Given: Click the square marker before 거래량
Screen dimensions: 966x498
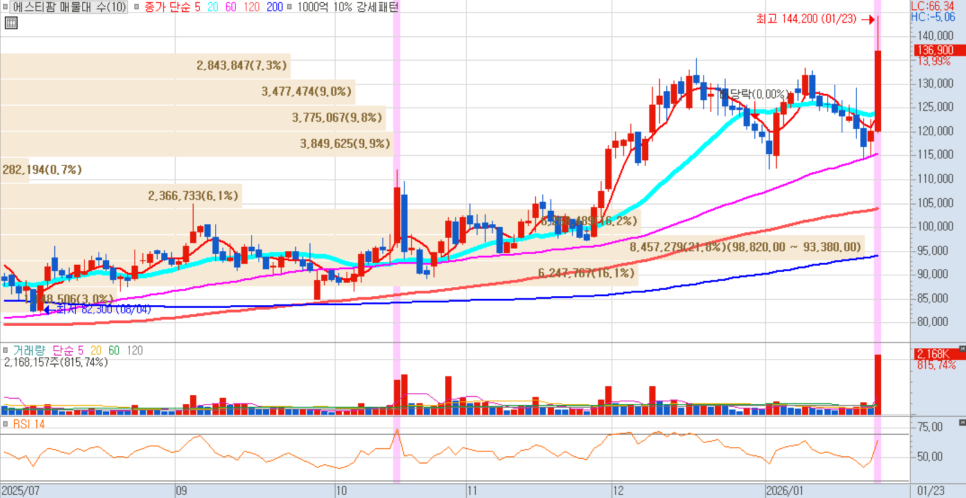Looking at the screenshot, I should click(6, 350).
